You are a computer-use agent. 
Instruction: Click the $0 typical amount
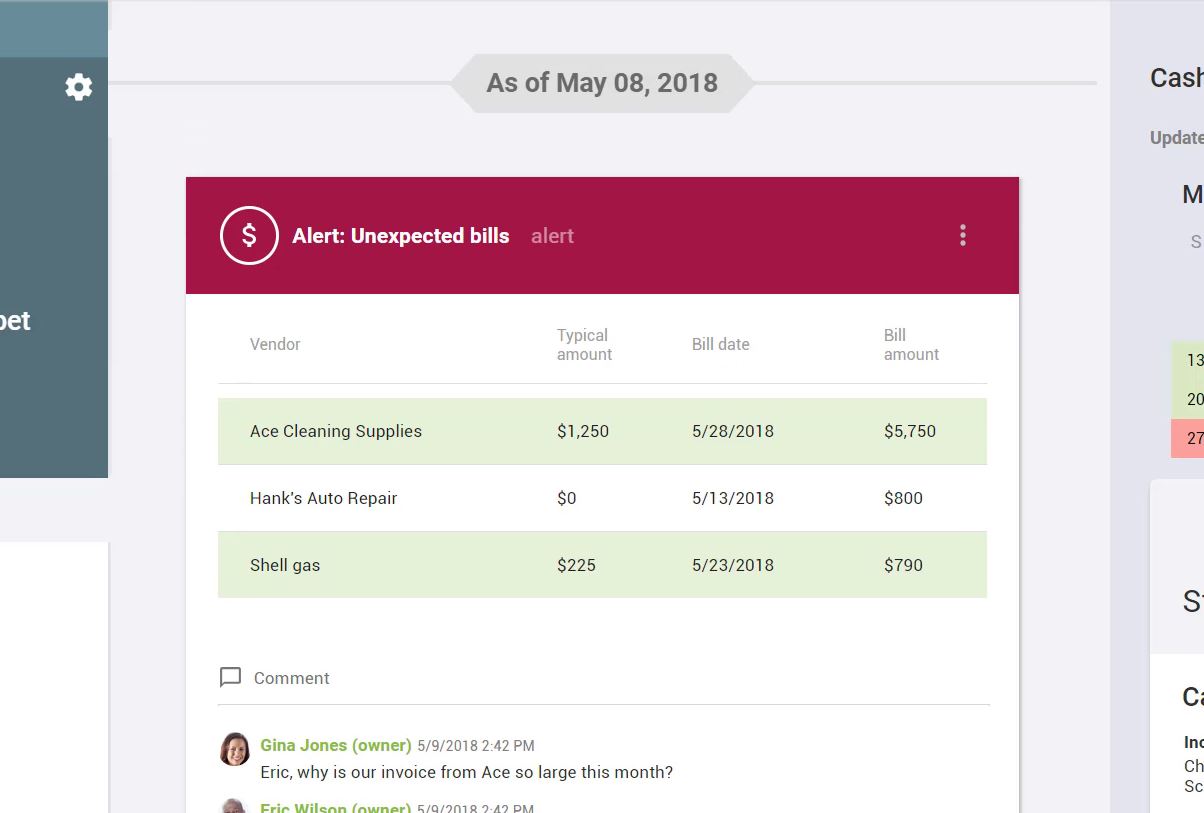pos(567,498)
